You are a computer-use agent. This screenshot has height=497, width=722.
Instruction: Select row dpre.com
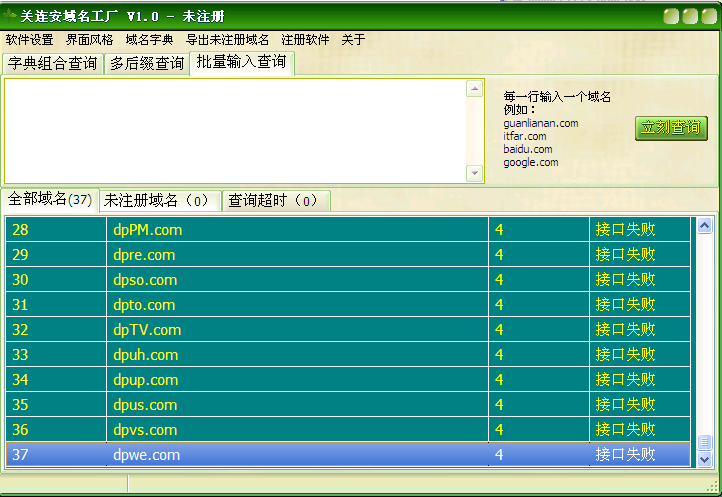pyautogui.click(x=348, y=254)
